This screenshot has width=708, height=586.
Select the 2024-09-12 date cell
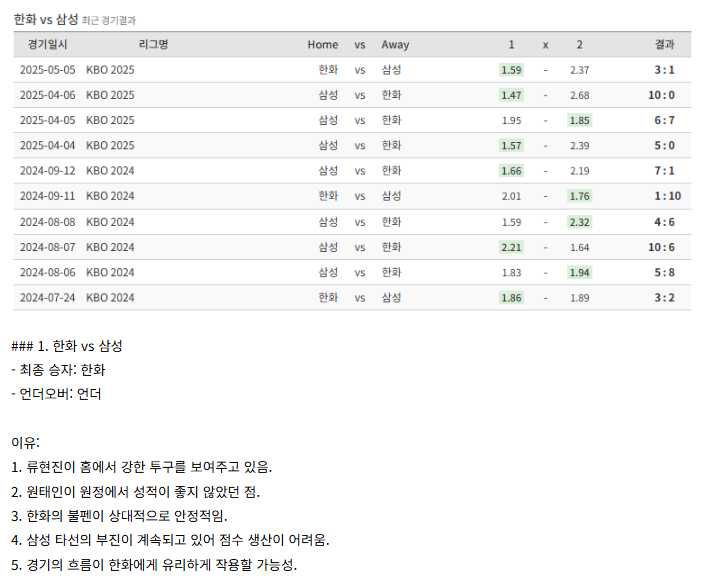coord(47,171)
